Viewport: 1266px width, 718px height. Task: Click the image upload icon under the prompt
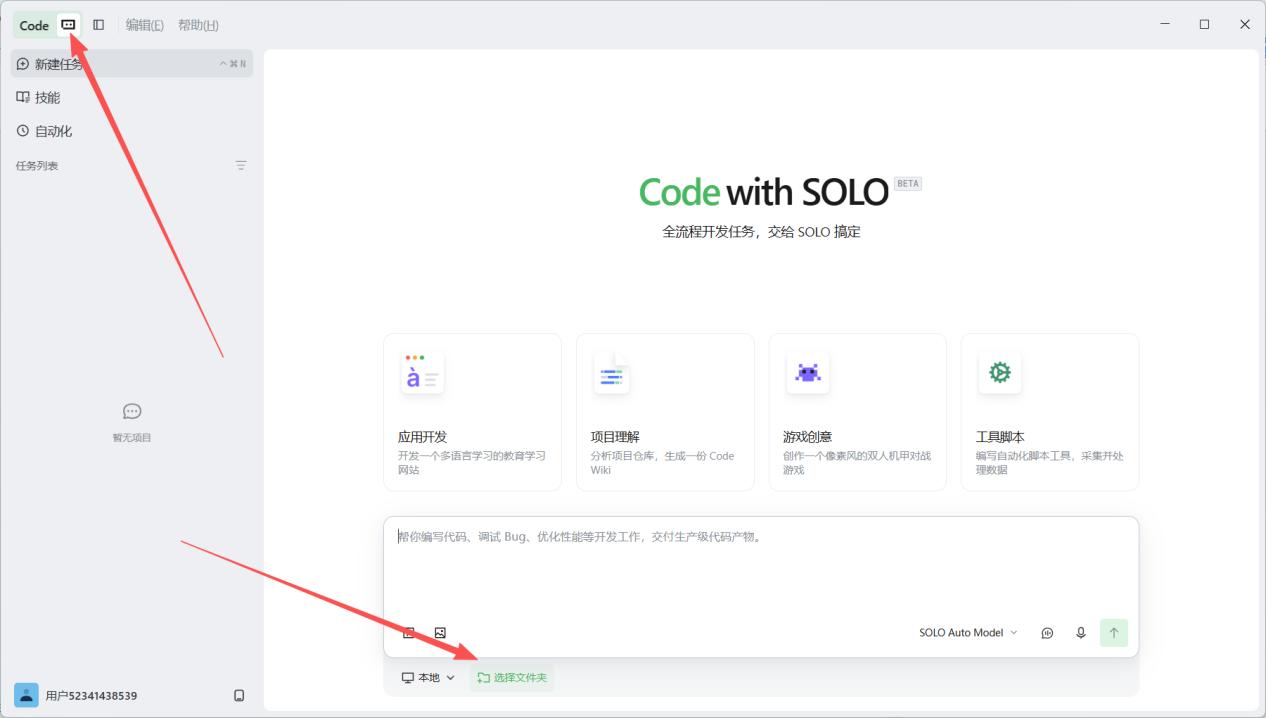[440, 633]
